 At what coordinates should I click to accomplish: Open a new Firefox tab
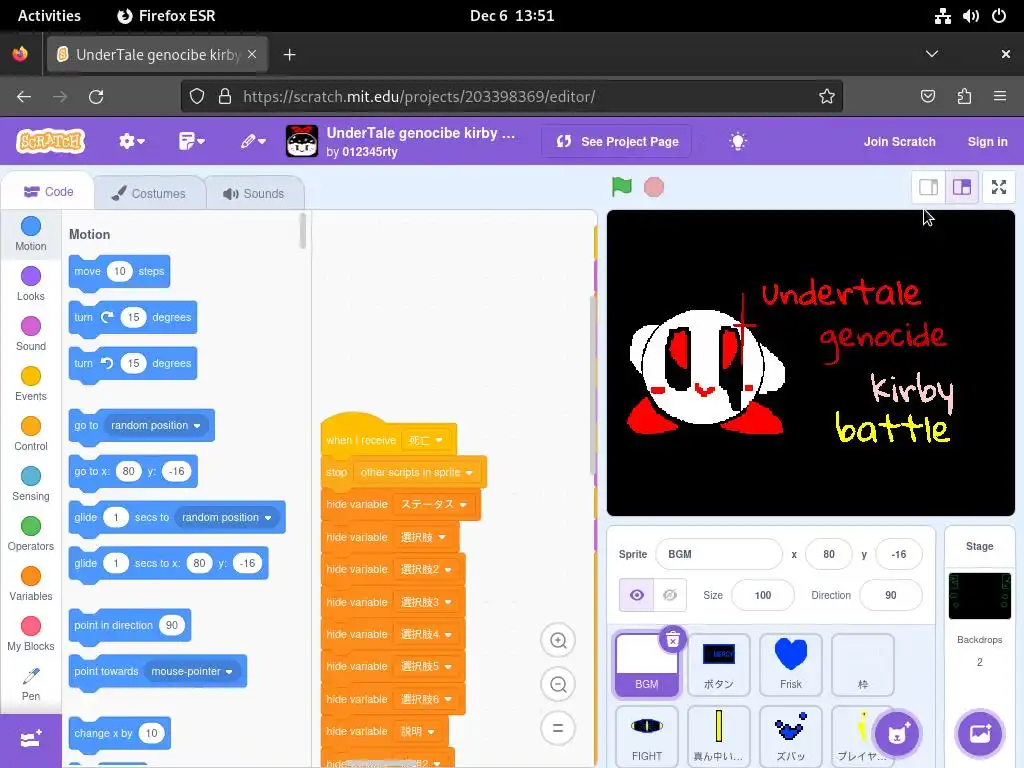click(289, 55)
